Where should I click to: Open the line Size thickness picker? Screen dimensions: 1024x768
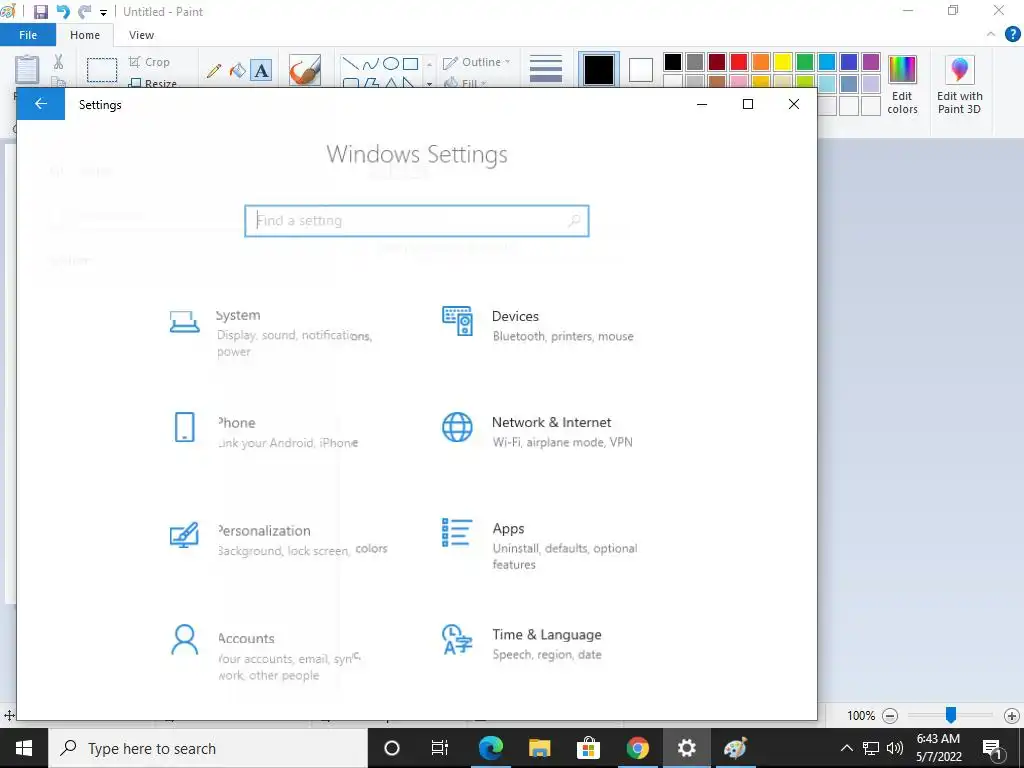tap(546, 69)
